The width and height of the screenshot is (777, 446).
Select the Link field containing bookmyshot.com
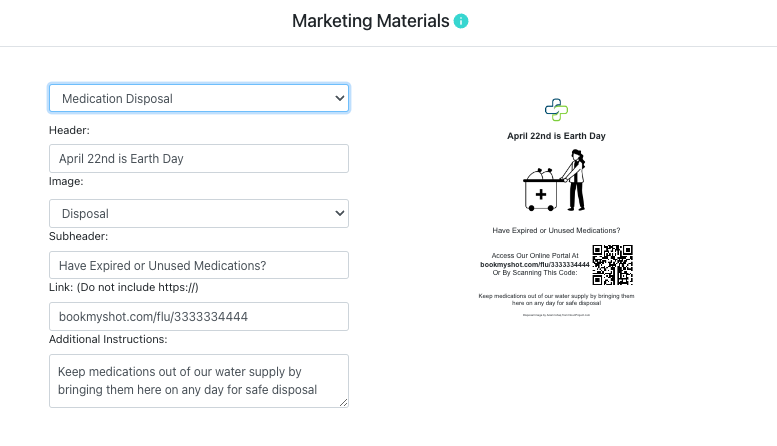pos(199,317)
